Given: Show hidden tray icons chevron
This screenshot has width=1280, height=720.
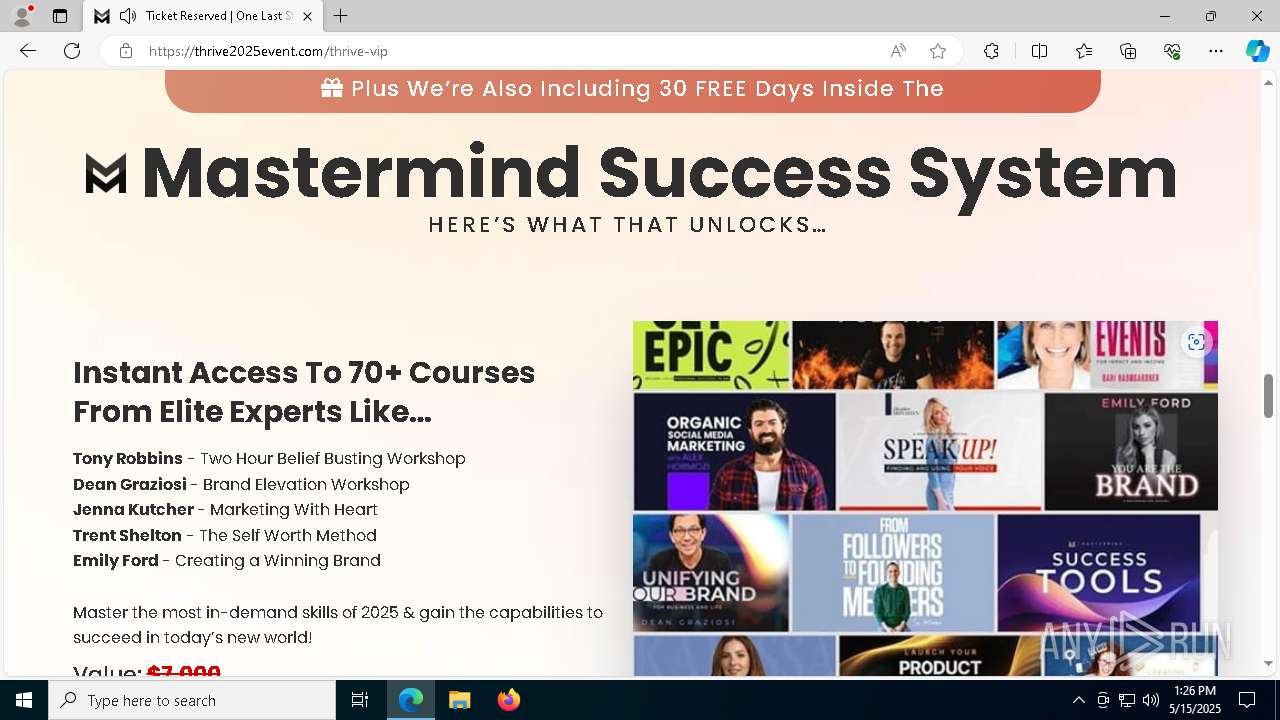Looking at the screenshot, I should click(1078, 700).
